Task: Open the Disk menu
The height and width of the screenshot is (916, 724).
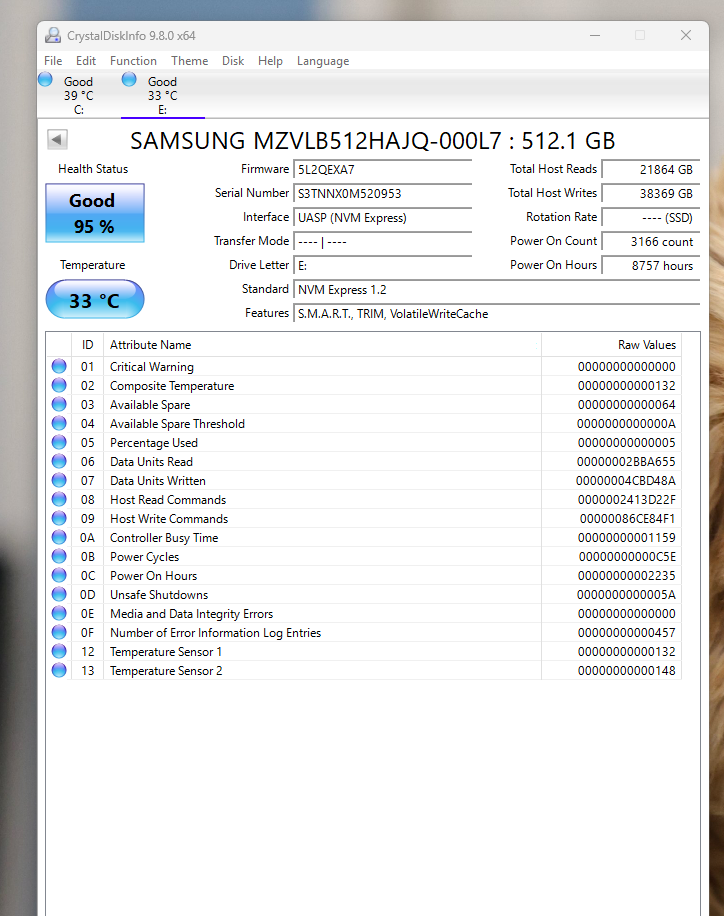Action: pos(233,61)
